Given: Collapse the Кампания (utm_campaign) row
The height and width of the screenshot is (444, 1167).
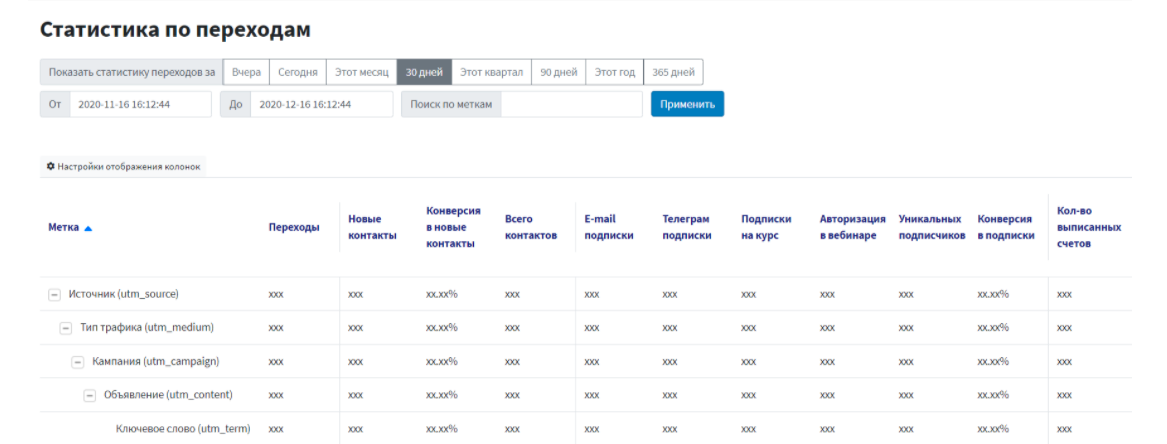Looking at the screenshot, I should coord(78,362).
